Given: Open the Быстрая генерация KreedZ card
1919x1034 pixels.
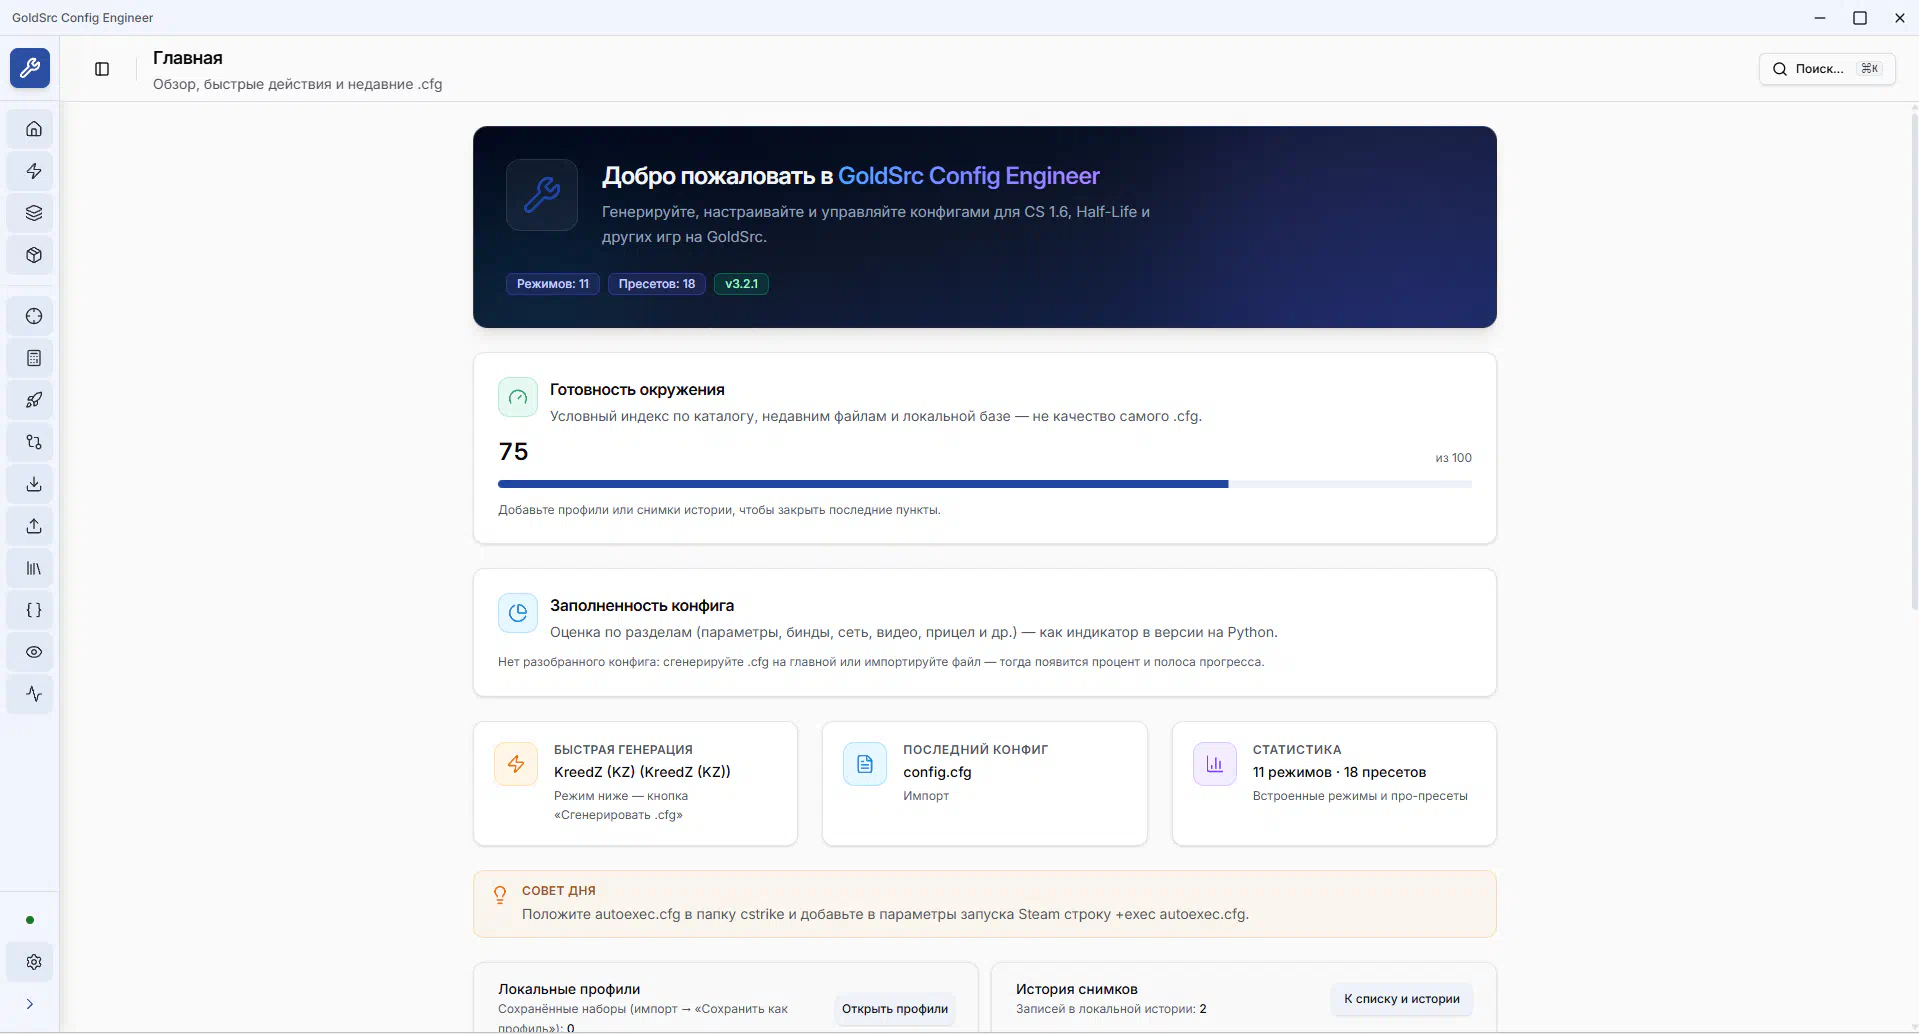Looking at the screenshot, I should (x=635, y=783).
